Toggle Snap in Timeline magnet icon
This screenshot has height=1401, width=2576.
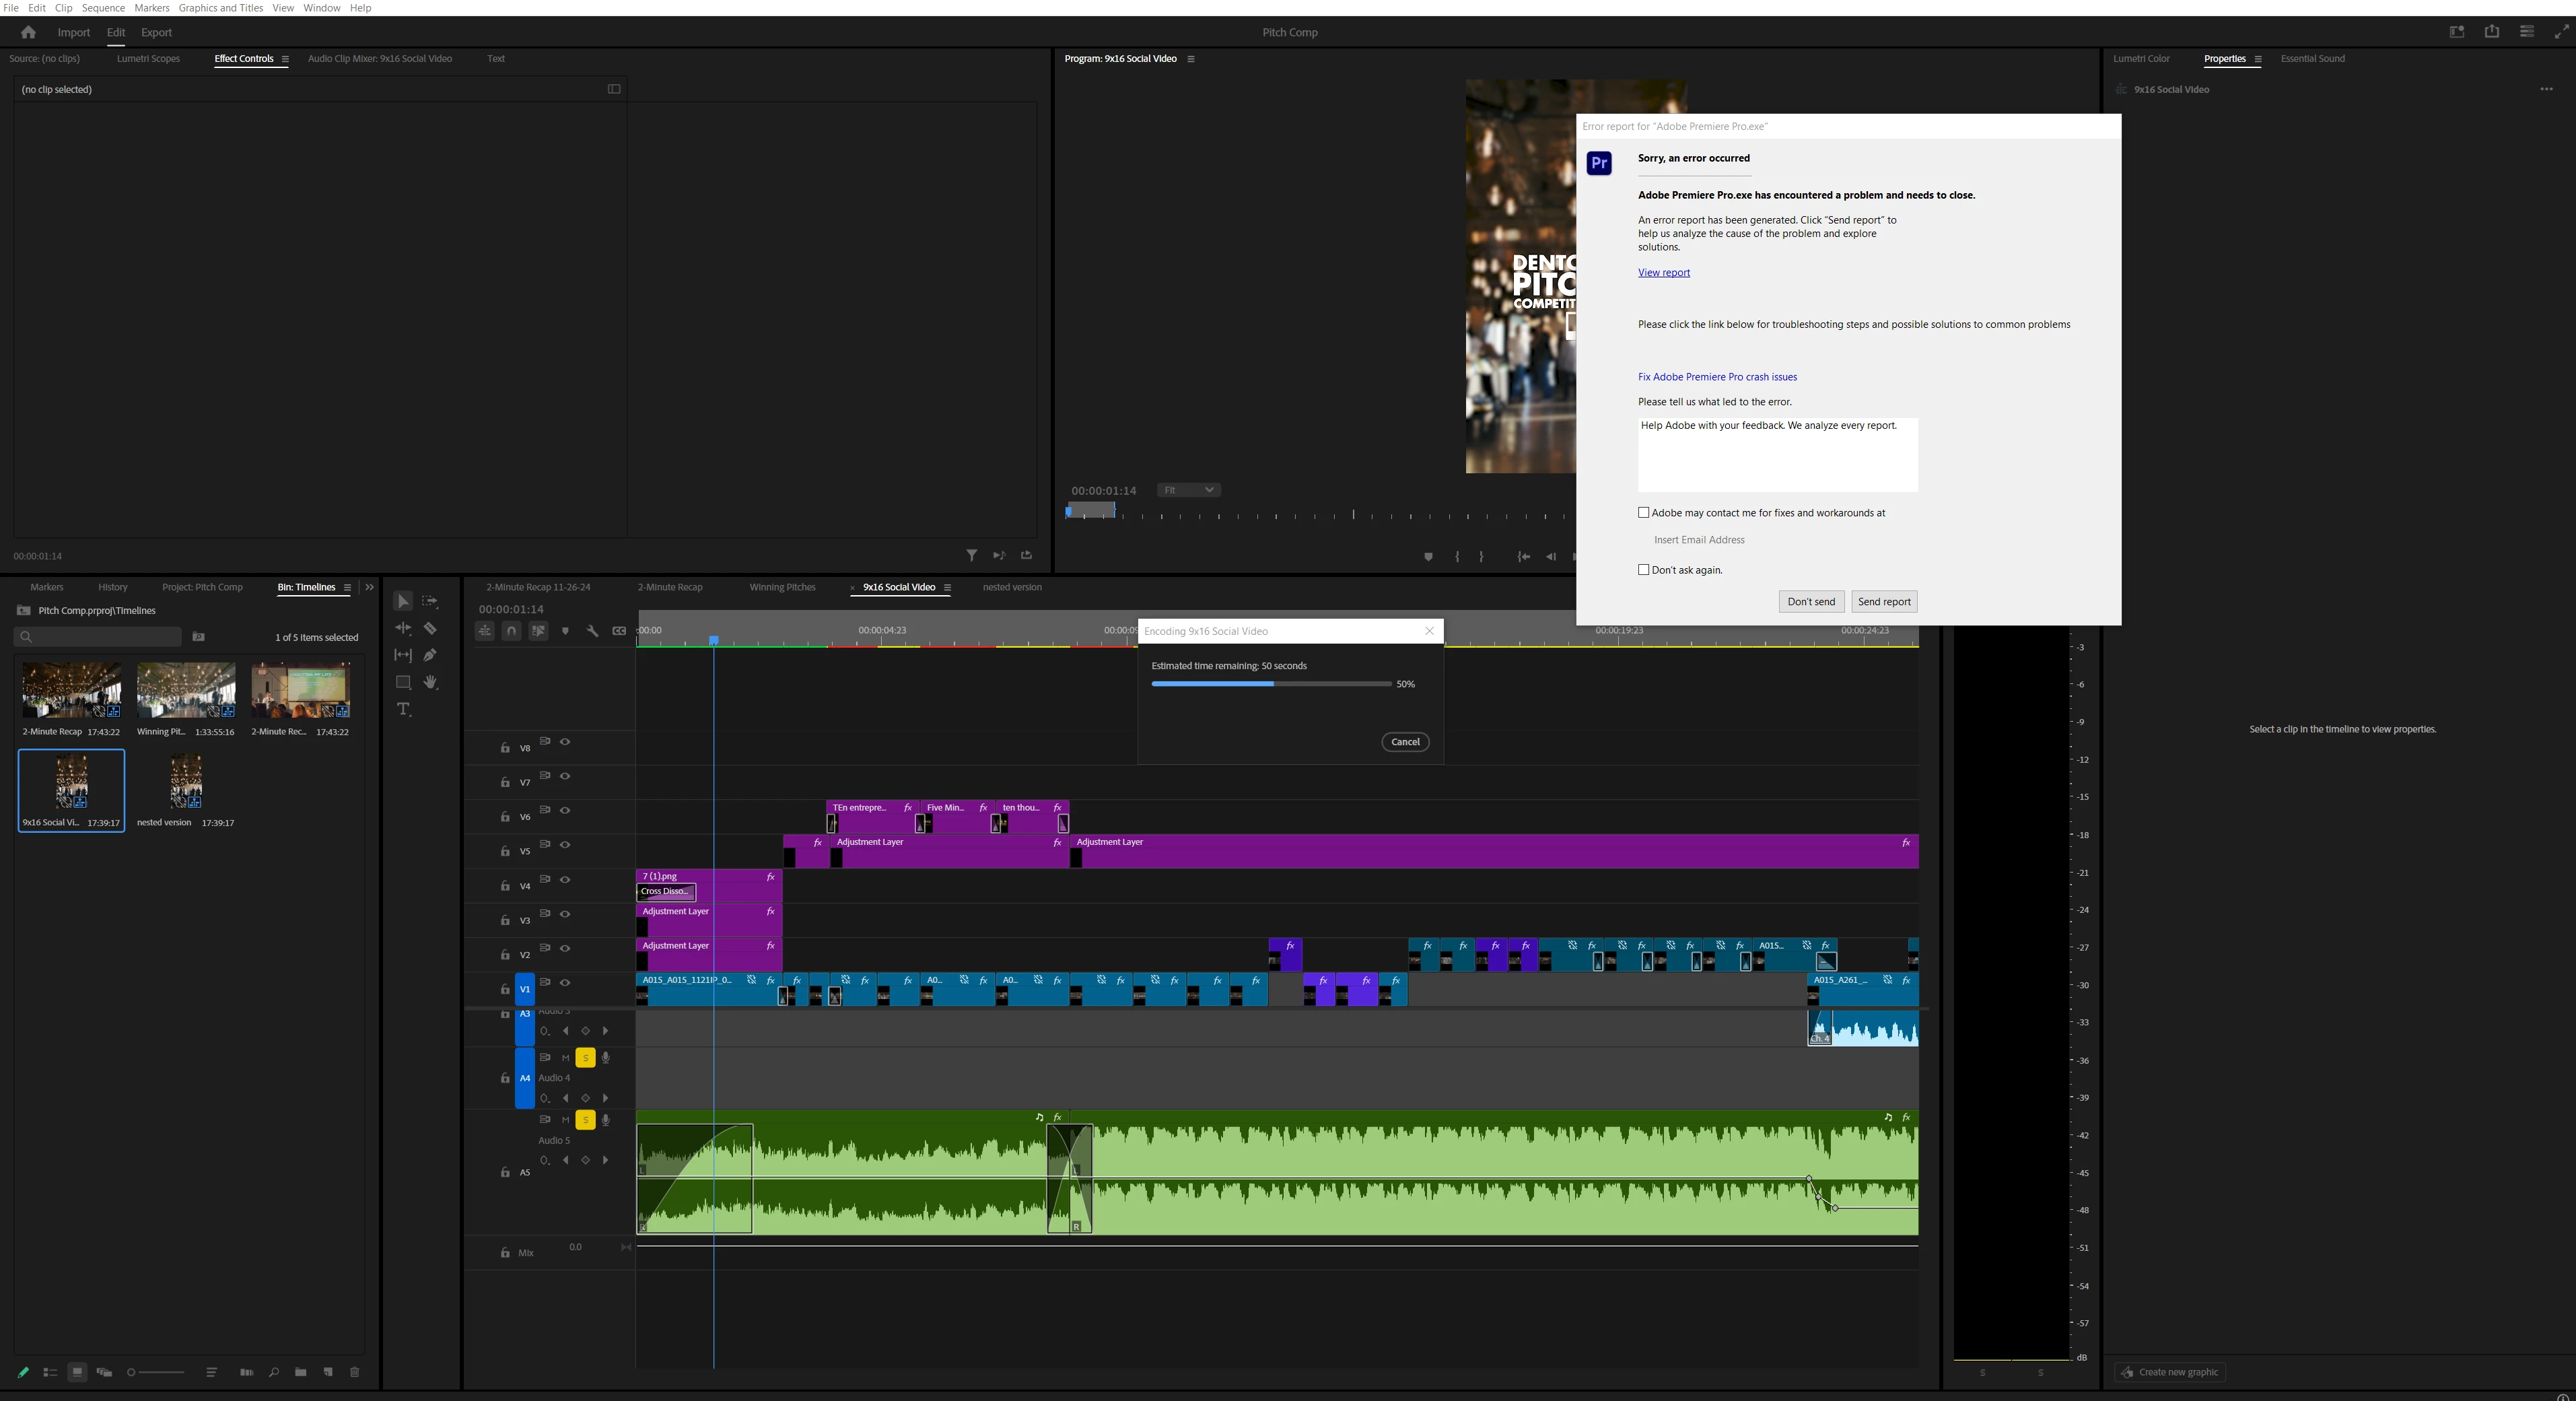pyautogui.click(x=511, y=631)
